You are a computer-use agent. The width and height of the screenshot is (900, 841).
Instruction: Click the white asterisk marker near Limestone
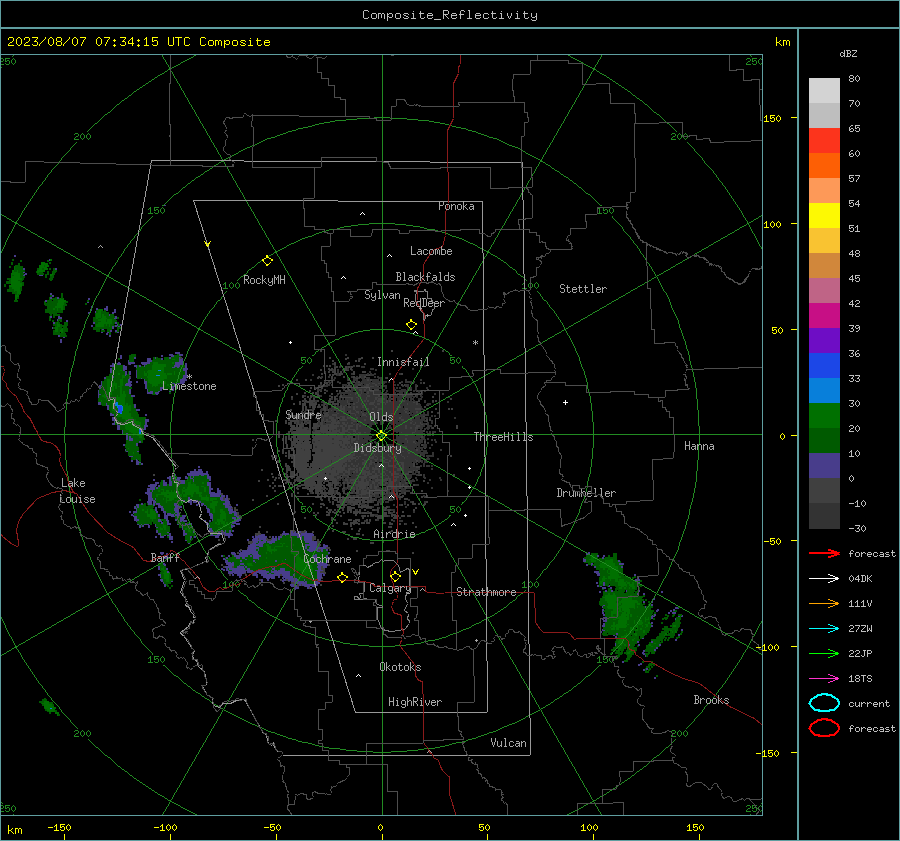(x=189, y=377)
